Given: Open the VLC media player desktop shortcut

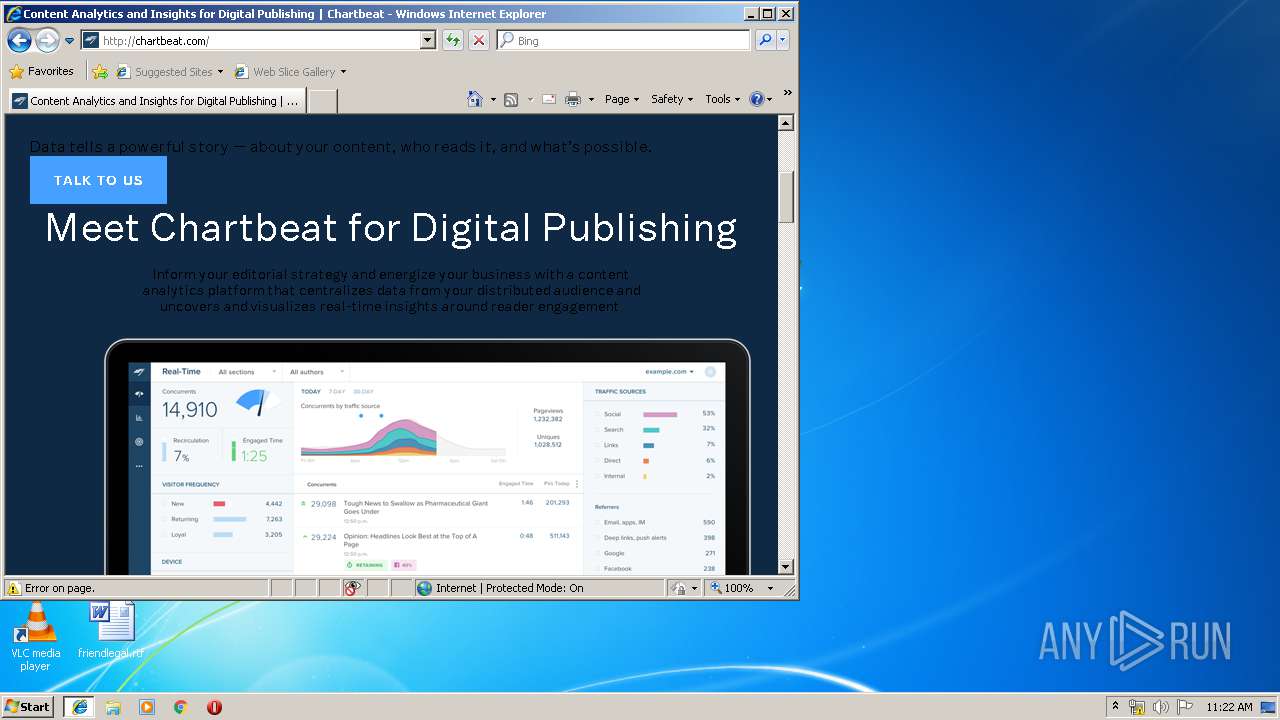Looking at the screenshot, I should (35, 637).
